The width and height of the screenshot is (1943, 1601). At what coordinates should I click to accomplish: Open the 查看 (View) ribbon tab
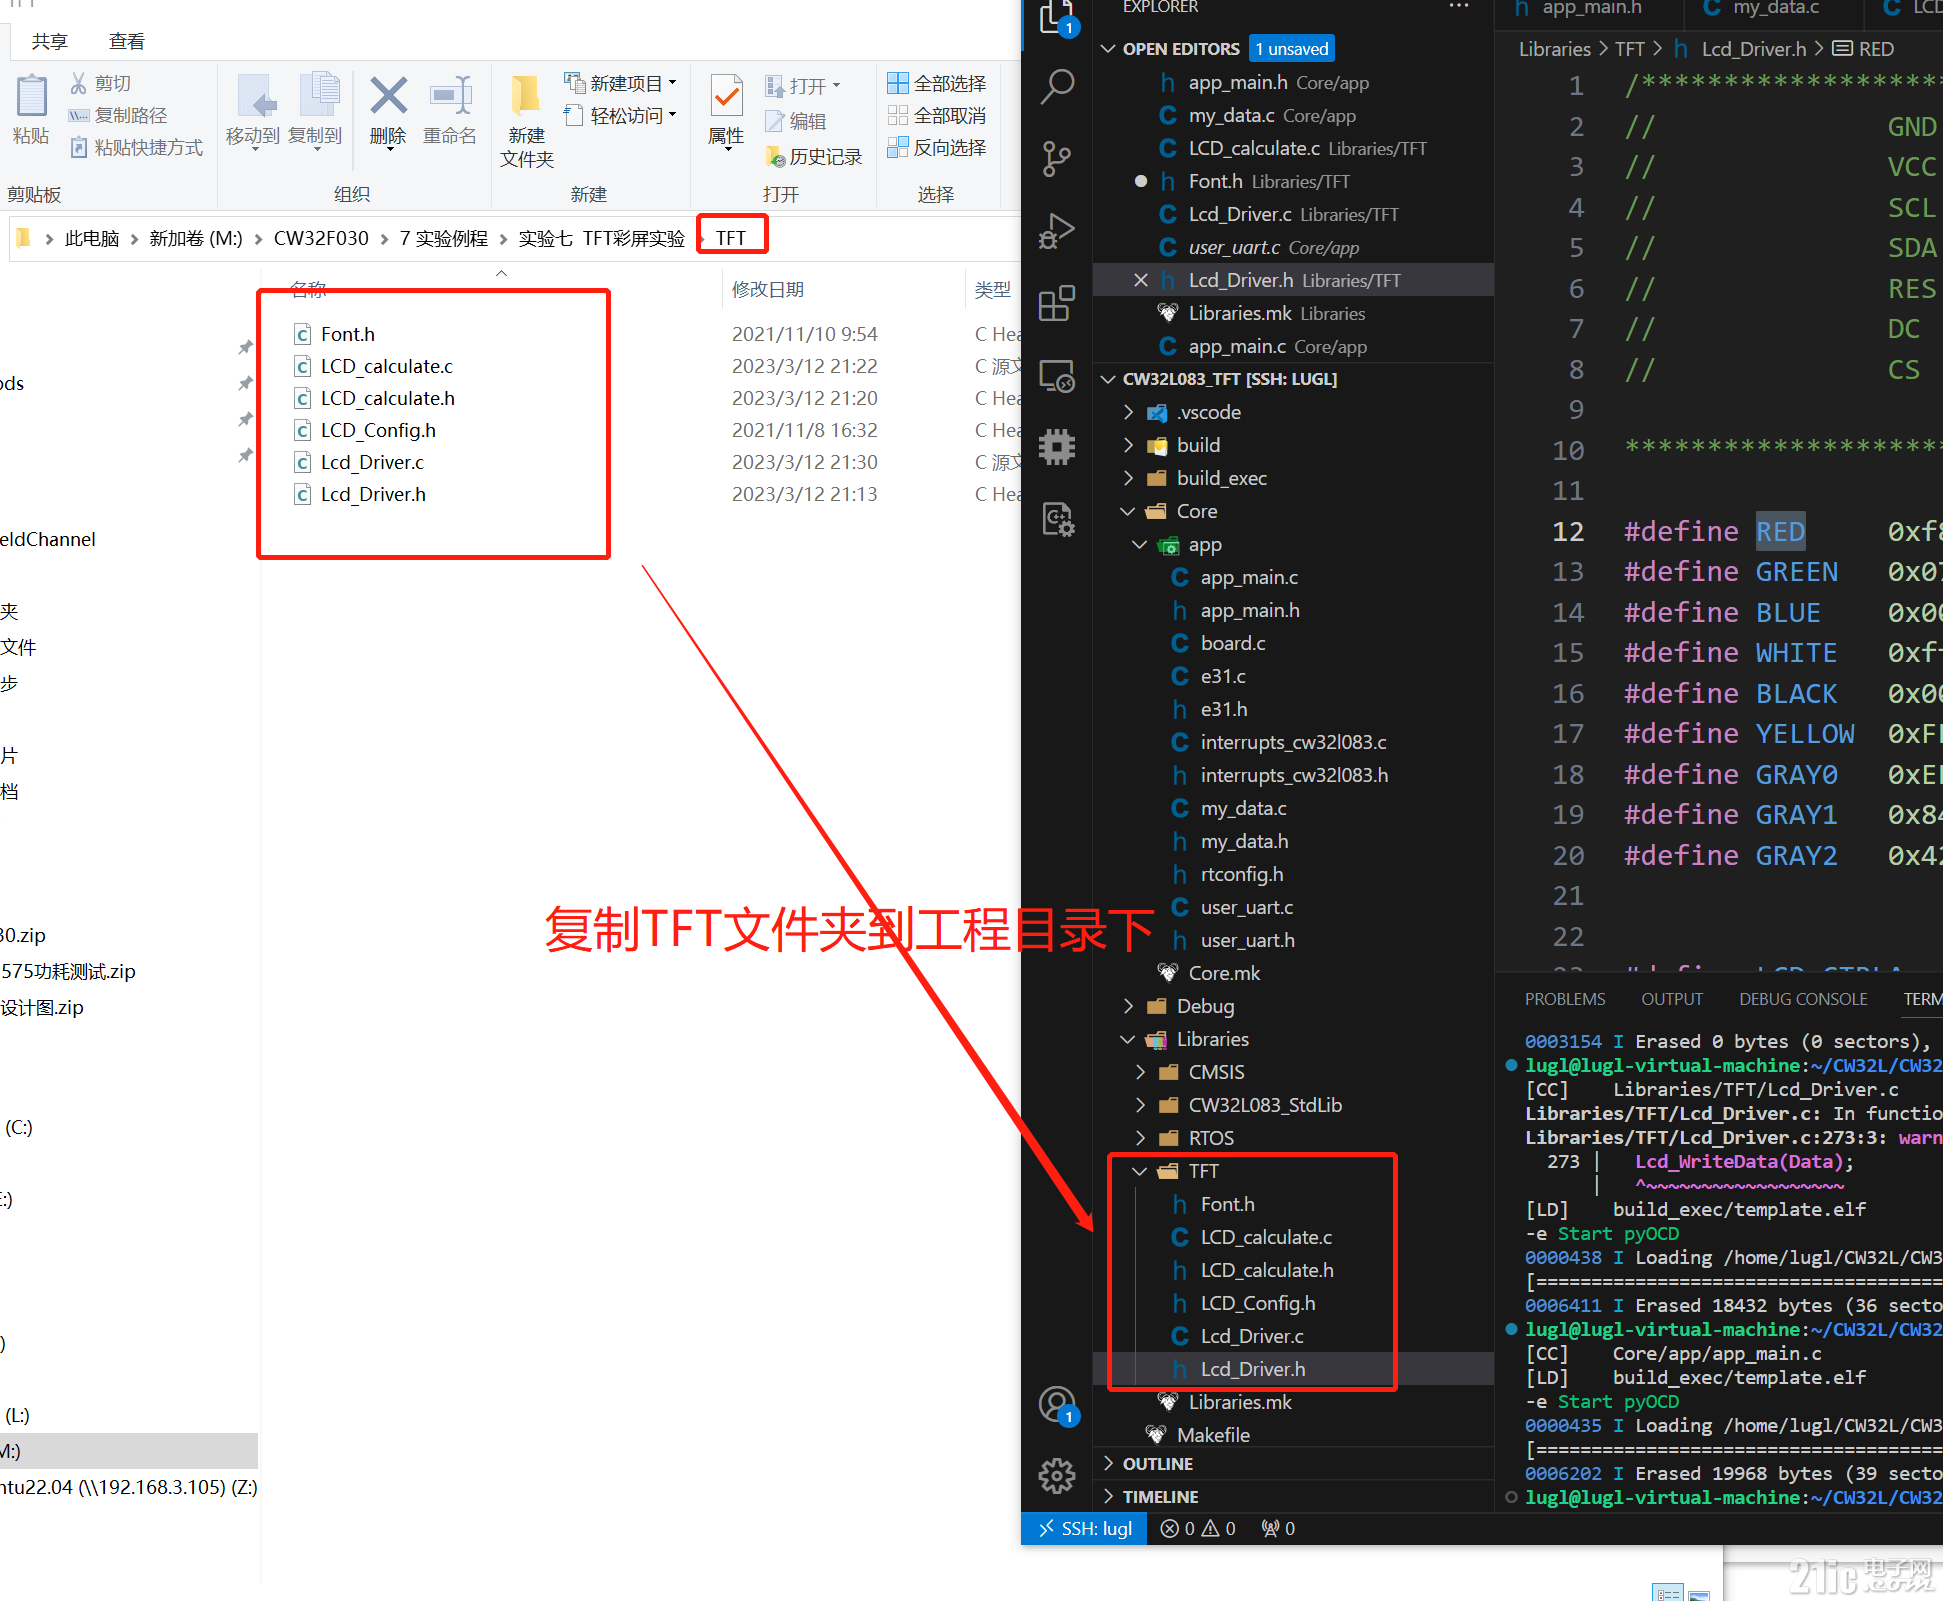tap(126, 41)
